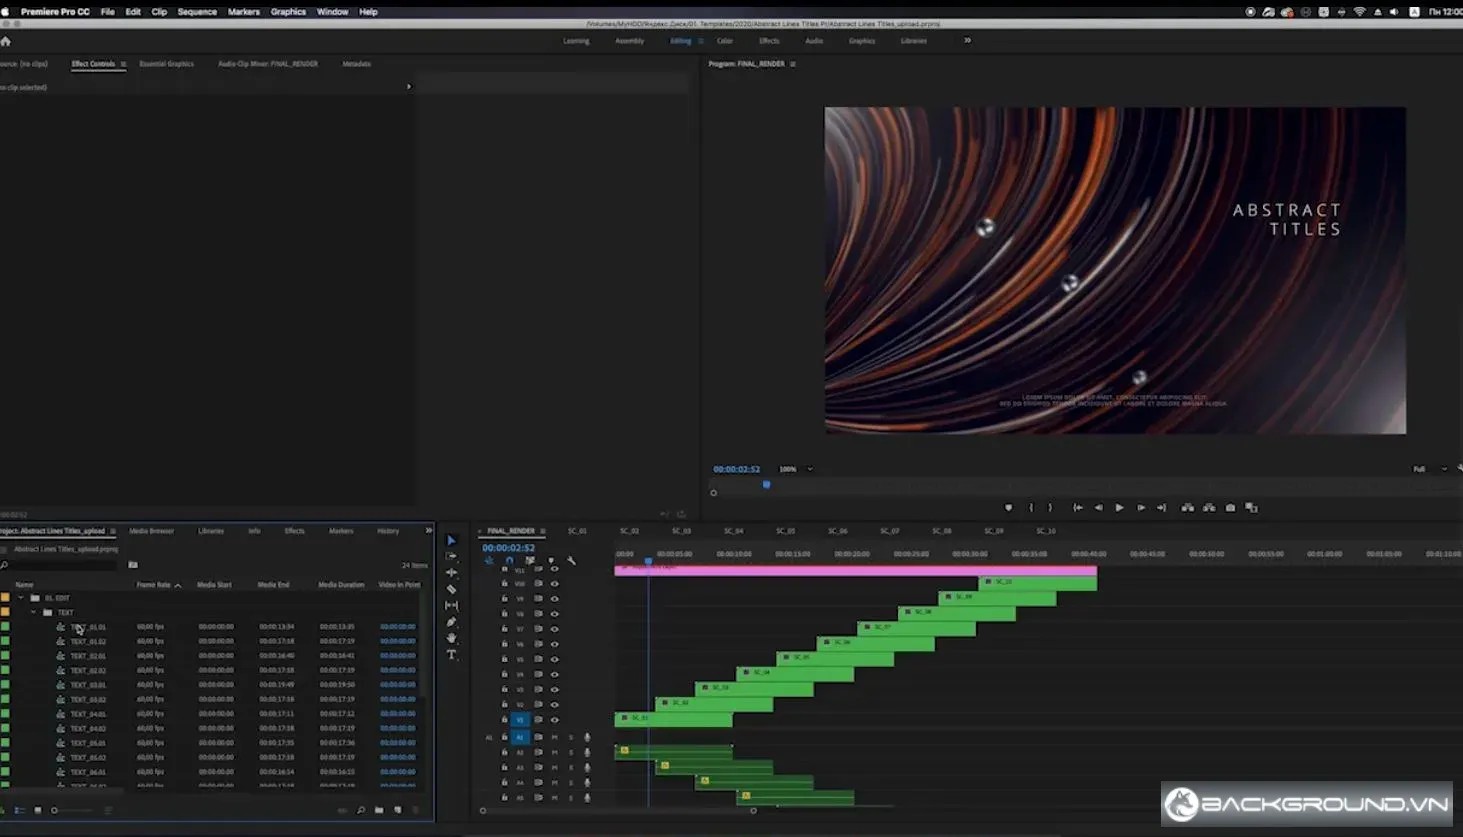Show more workspaces overflow arrows

tap(967, 41)
